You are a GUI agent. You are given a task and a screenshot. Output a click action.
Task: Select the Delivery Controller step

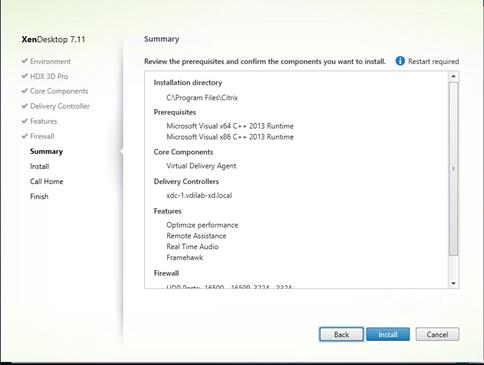coord(60,106)
